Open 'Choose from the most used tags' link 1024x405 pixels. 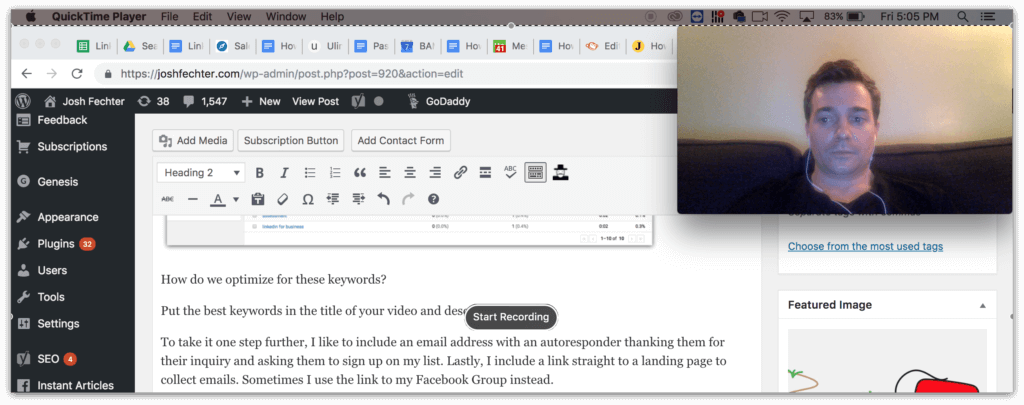[x=865, y=246]
